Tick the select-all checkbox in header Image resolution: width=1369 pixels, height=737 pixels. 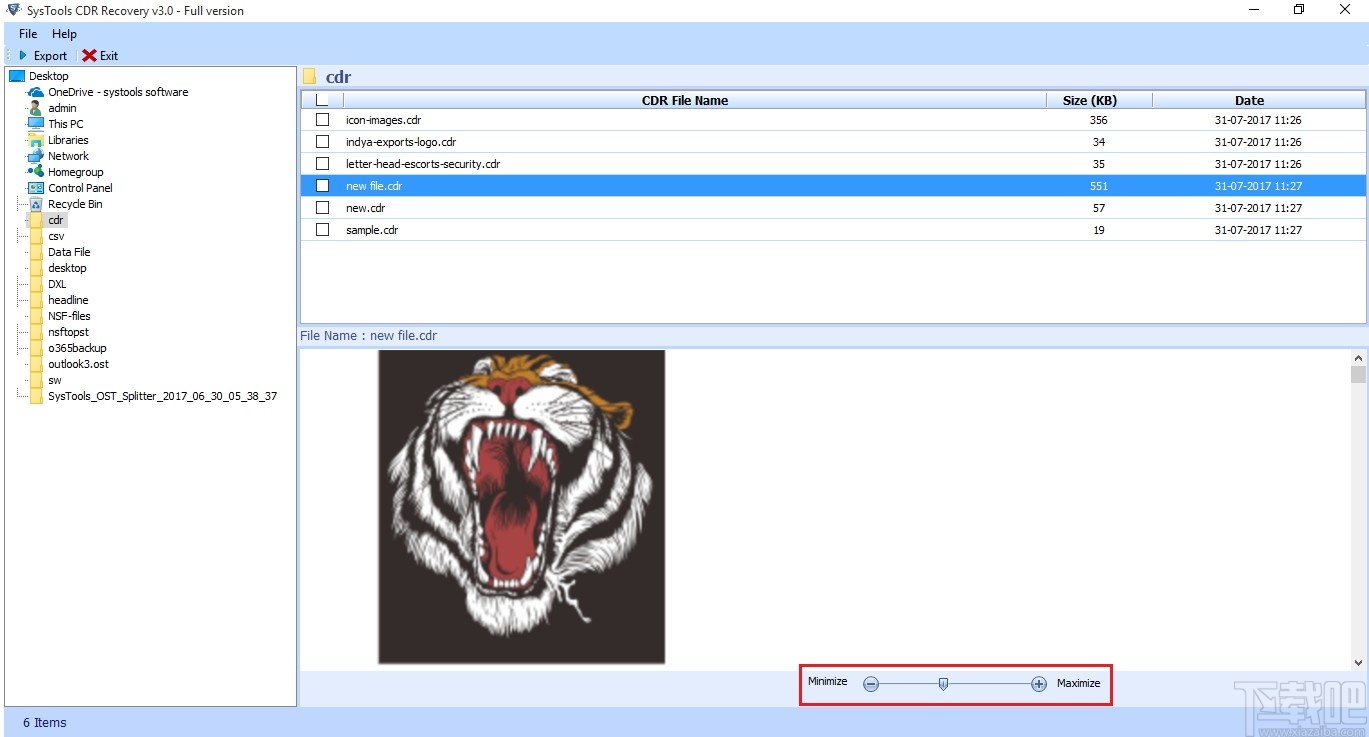[322, 100]
